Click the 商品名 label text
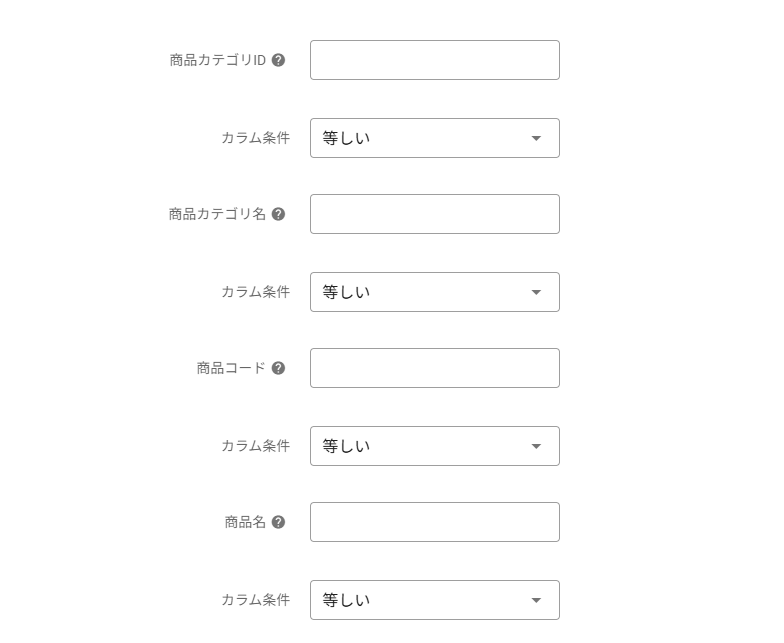784x643 pixels. point(245,522)
